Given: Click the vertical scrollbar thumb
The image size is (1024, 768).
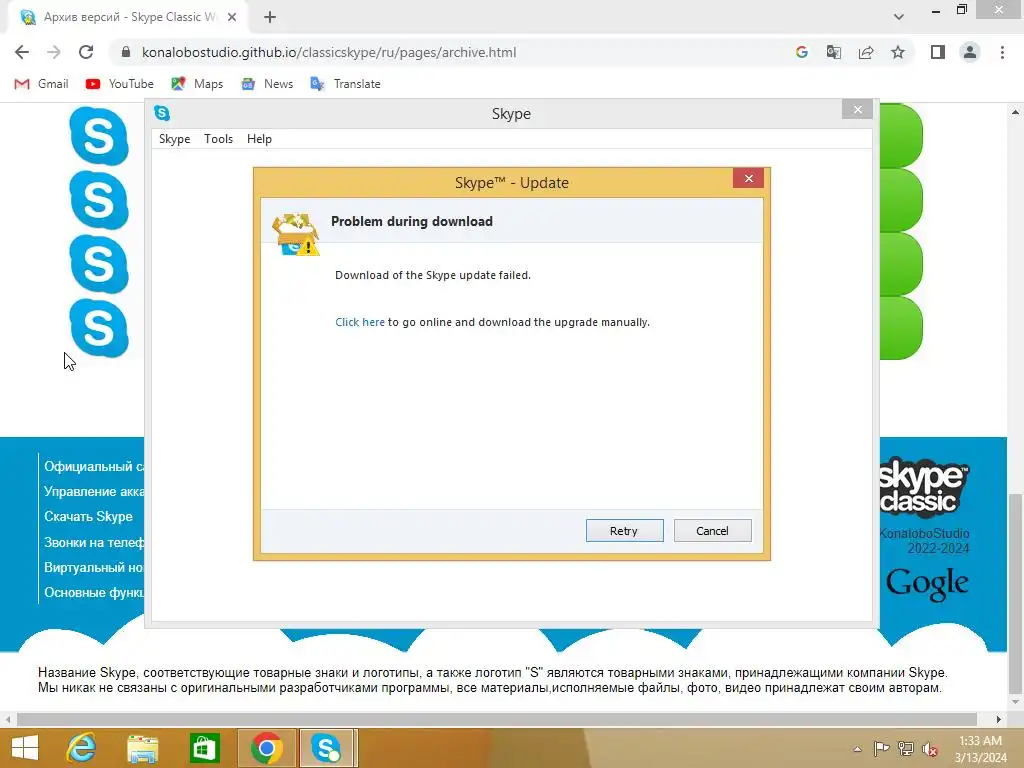Looking at the screenshot, I should 1015,594.
